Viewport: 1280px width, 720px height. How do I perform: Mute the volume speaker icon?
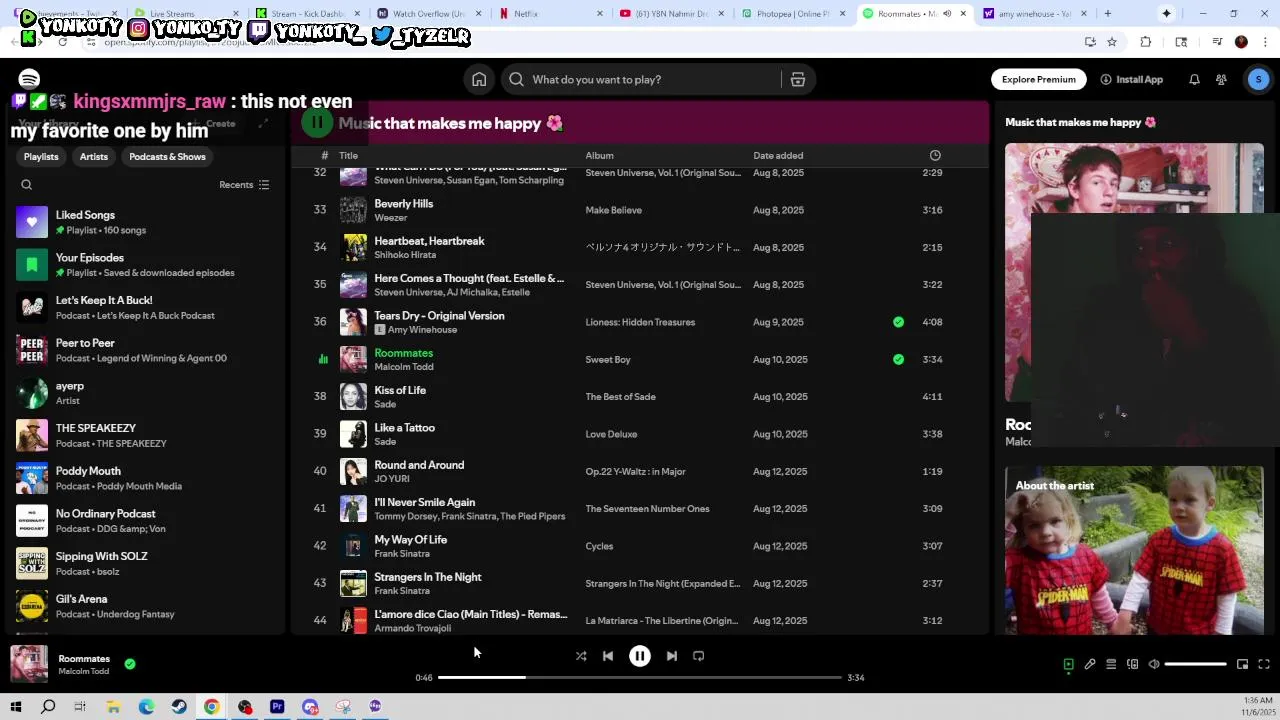1154,664
